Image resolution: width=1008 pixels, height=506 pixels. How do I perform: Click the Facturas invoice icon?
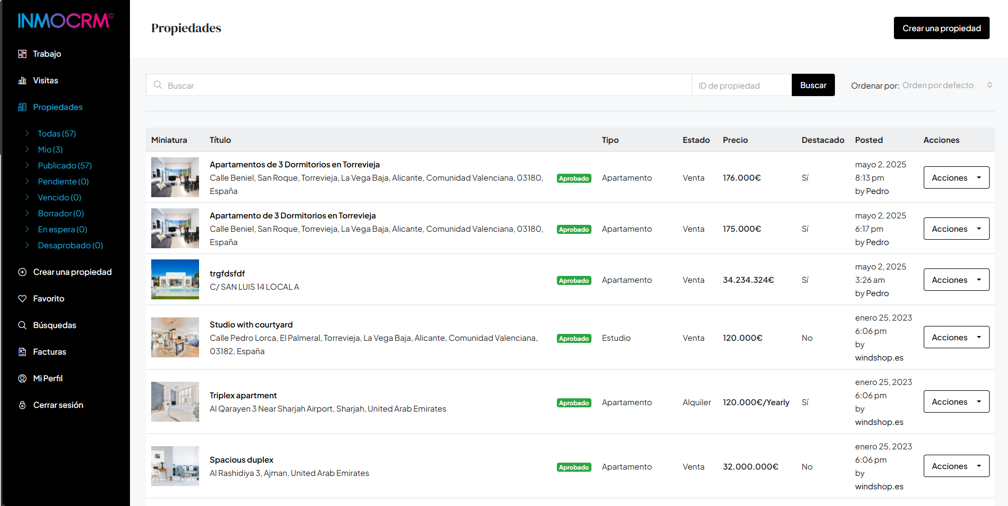(x=22, y=352)
